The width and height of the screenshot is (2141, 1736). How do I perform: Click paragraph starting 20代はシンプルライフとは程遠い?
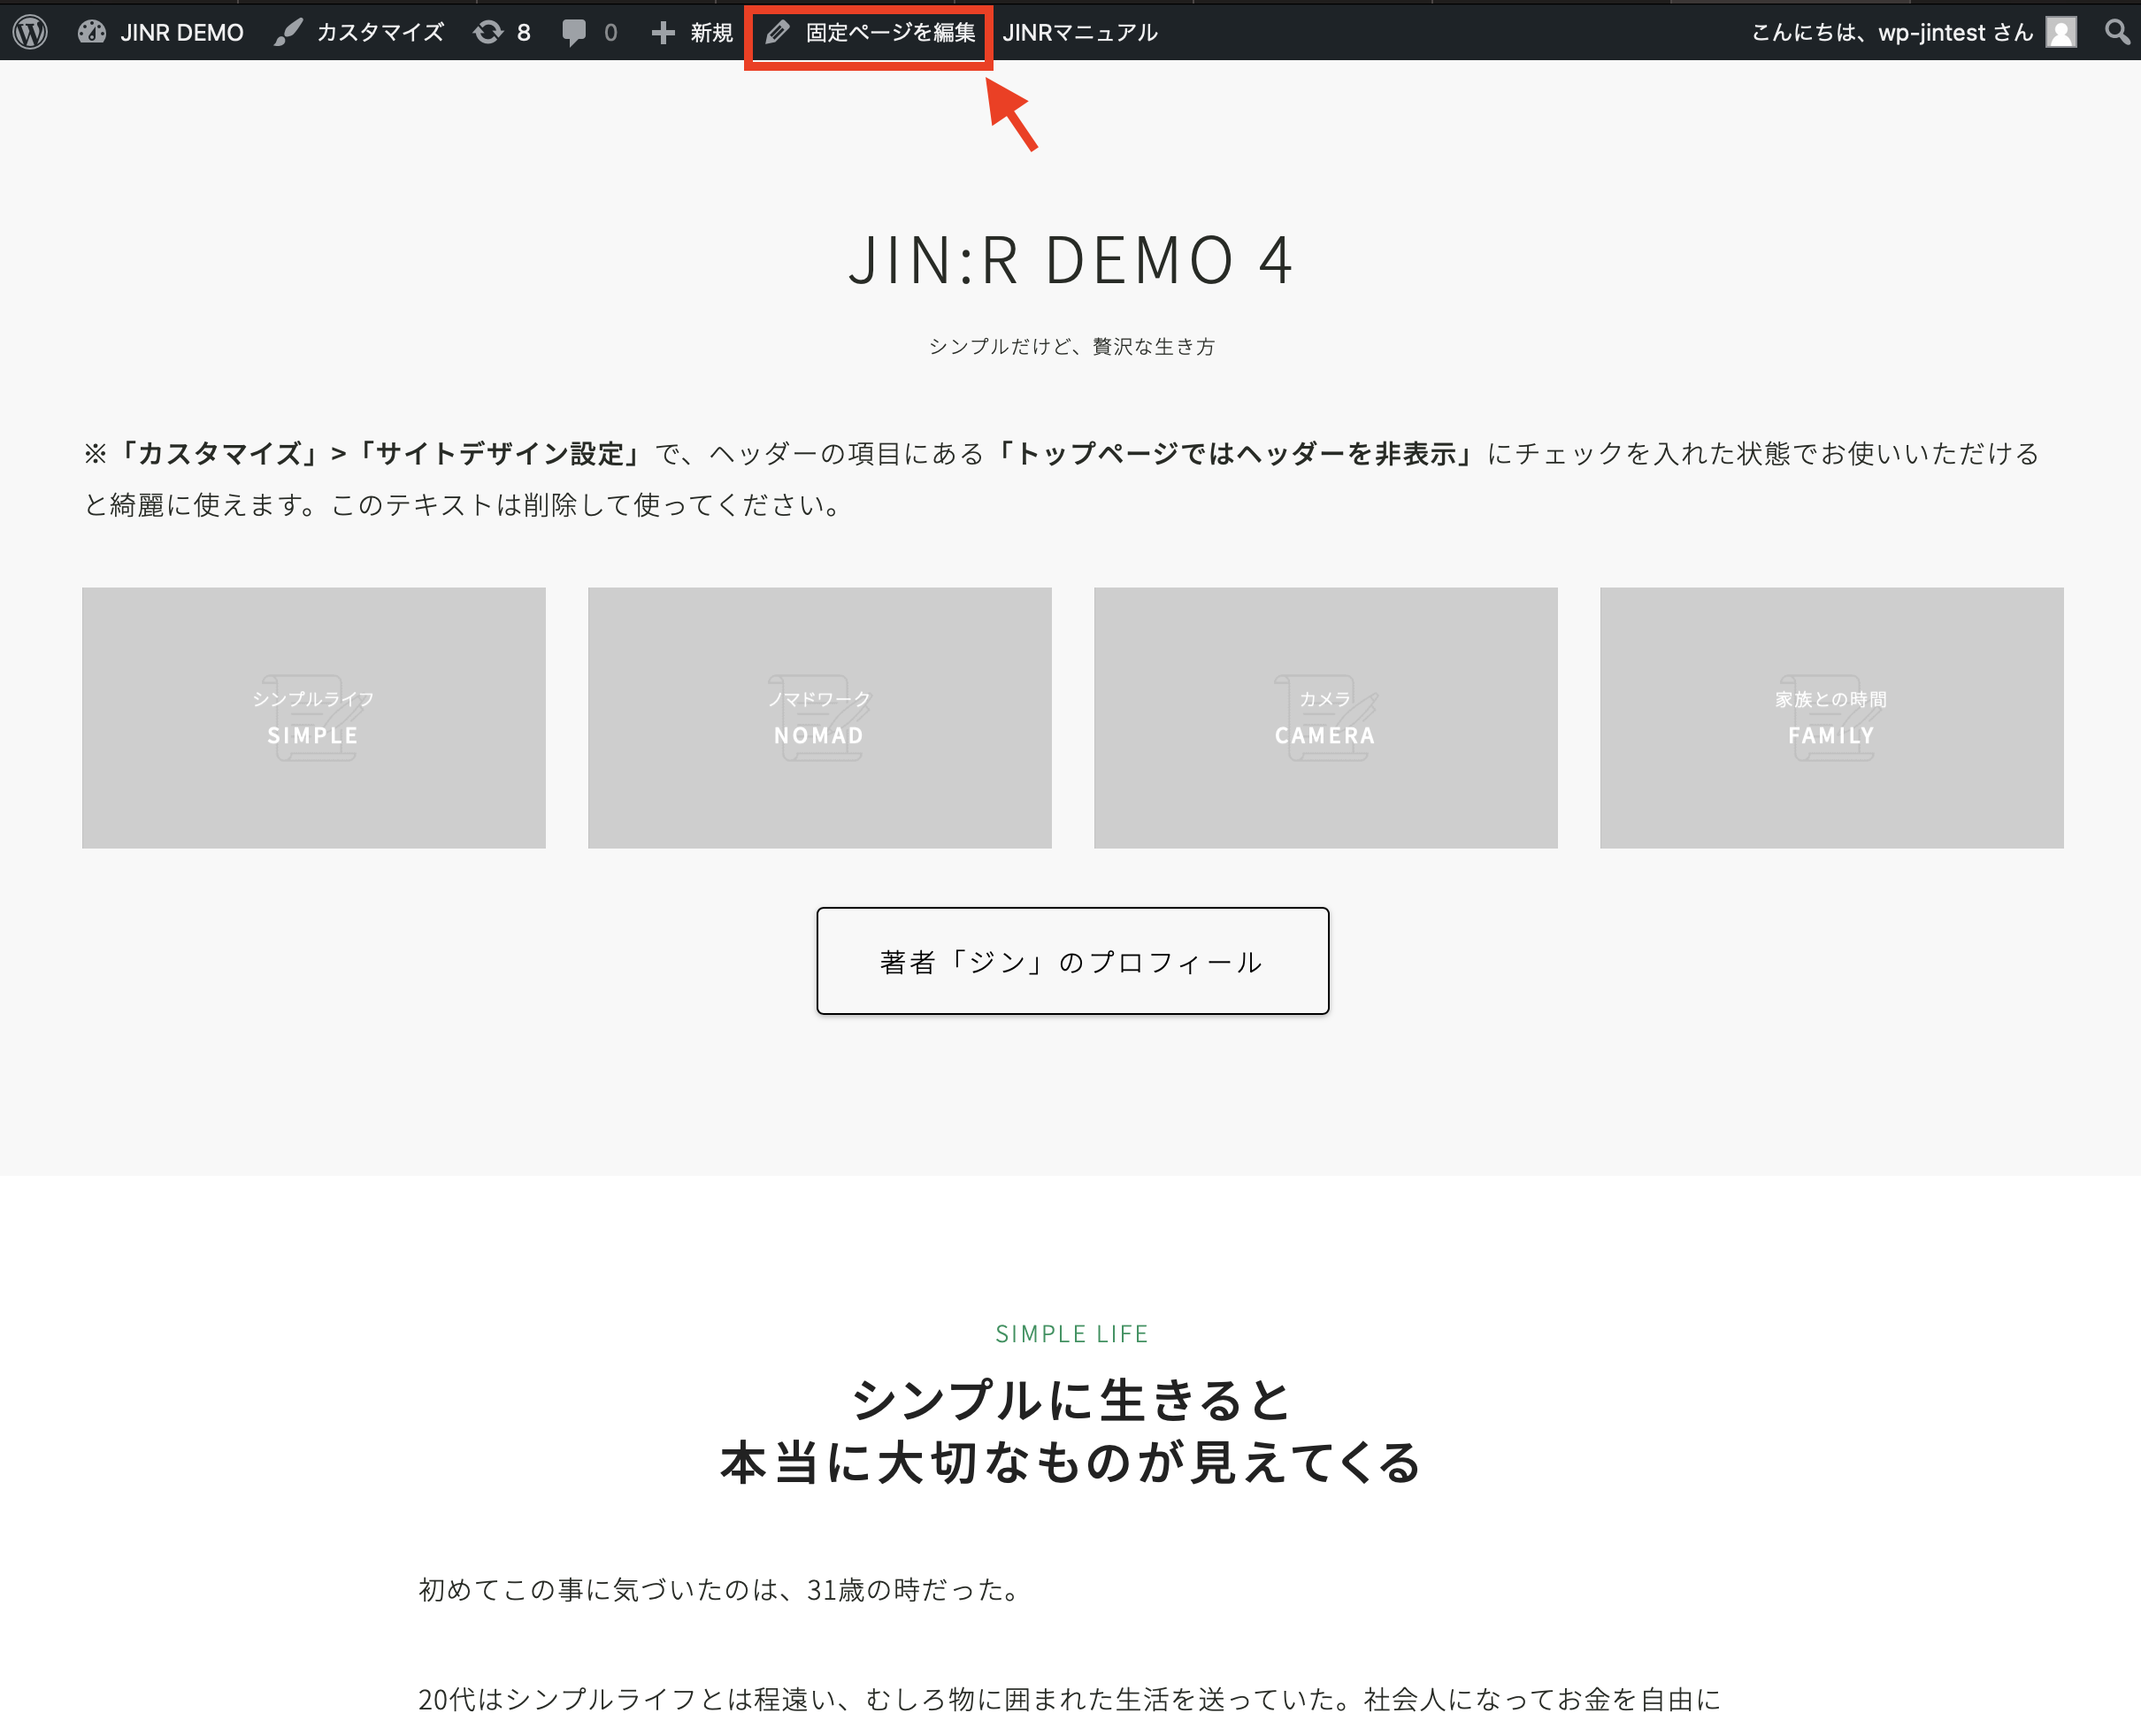(1069, 1699)
